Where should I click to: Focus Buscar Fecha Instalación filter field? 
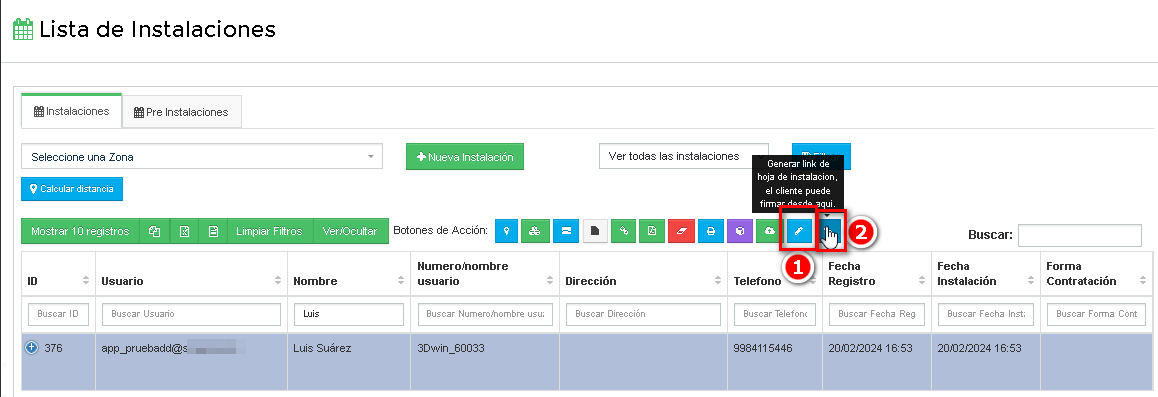pyautogui.click(x=986, y=314)
